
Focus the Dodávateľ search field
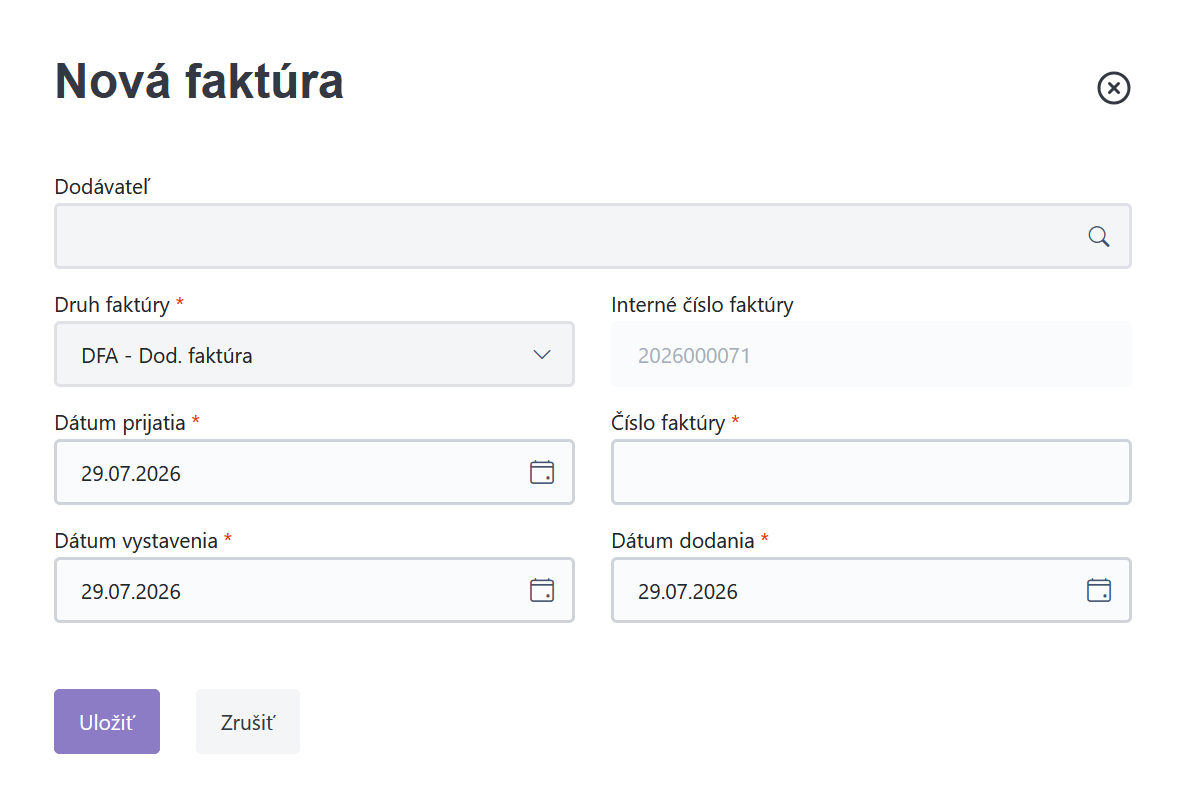pos(593,236)
